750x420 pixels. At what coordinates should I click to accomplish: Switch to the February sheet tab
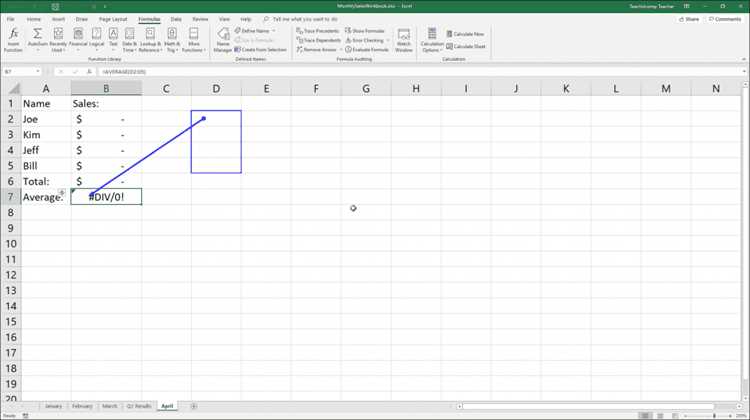[82, 406]
